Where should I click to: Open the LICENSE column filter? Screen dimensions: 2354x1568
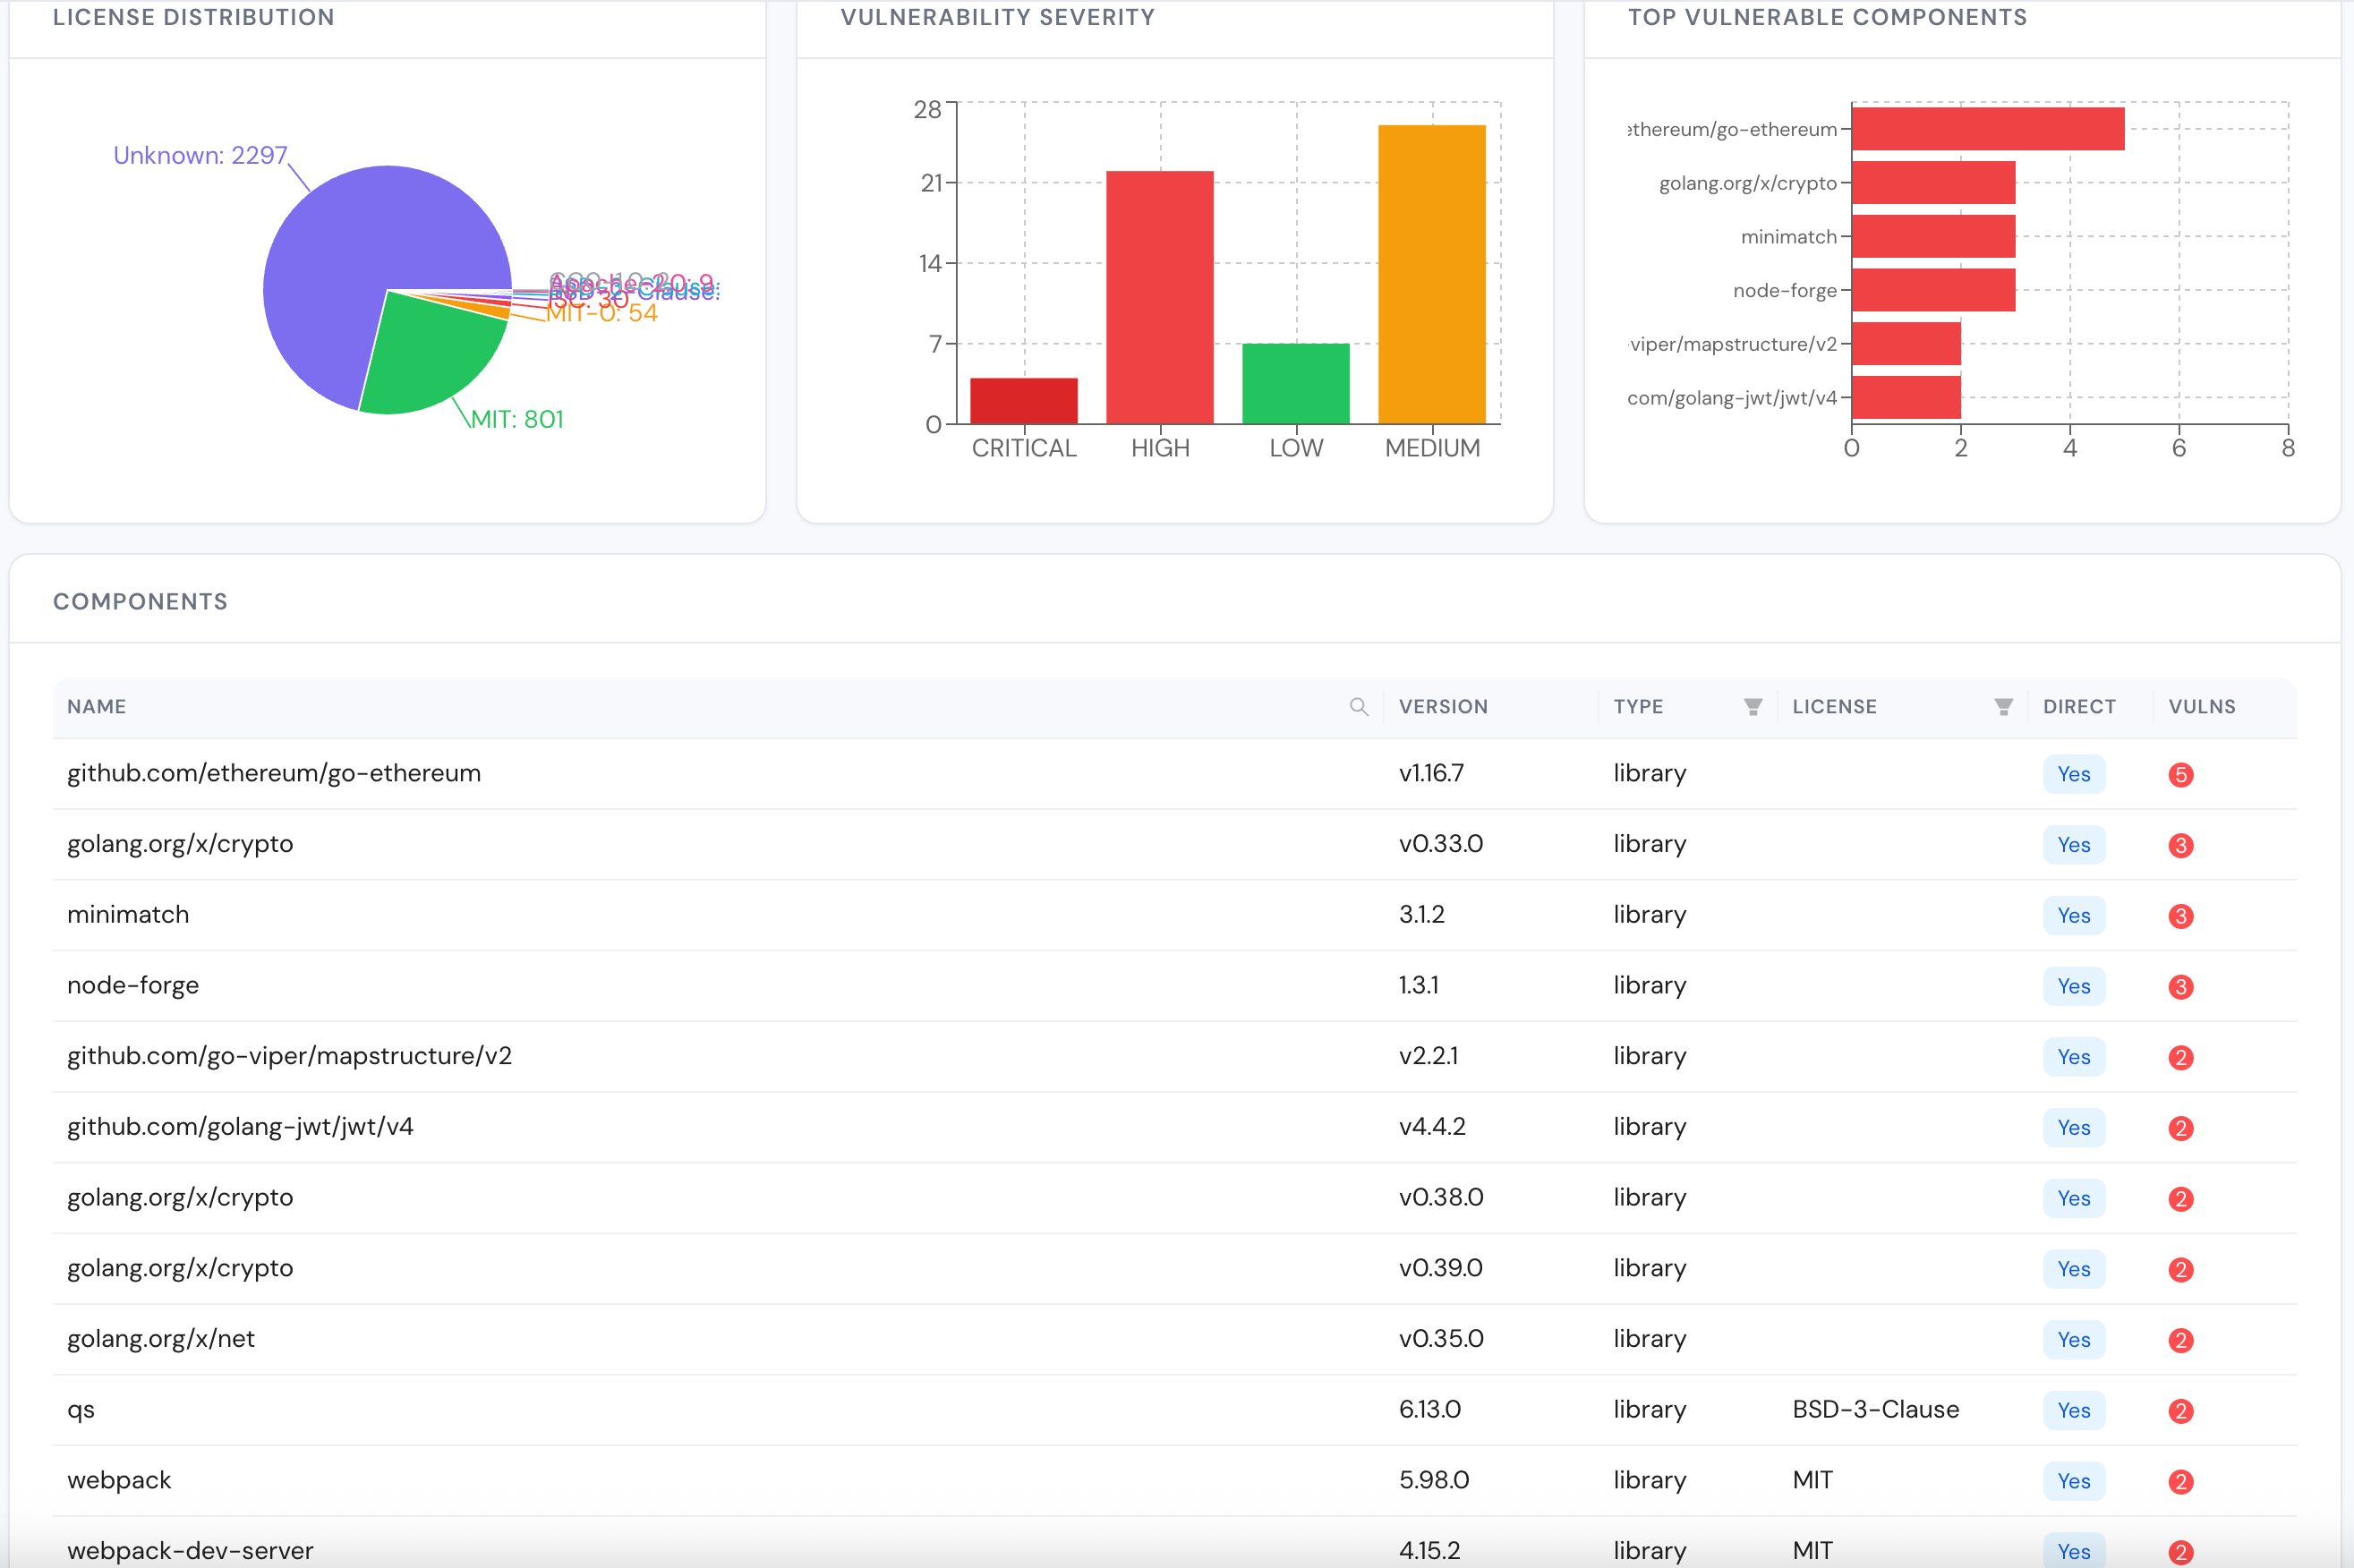pos(2003,707)
